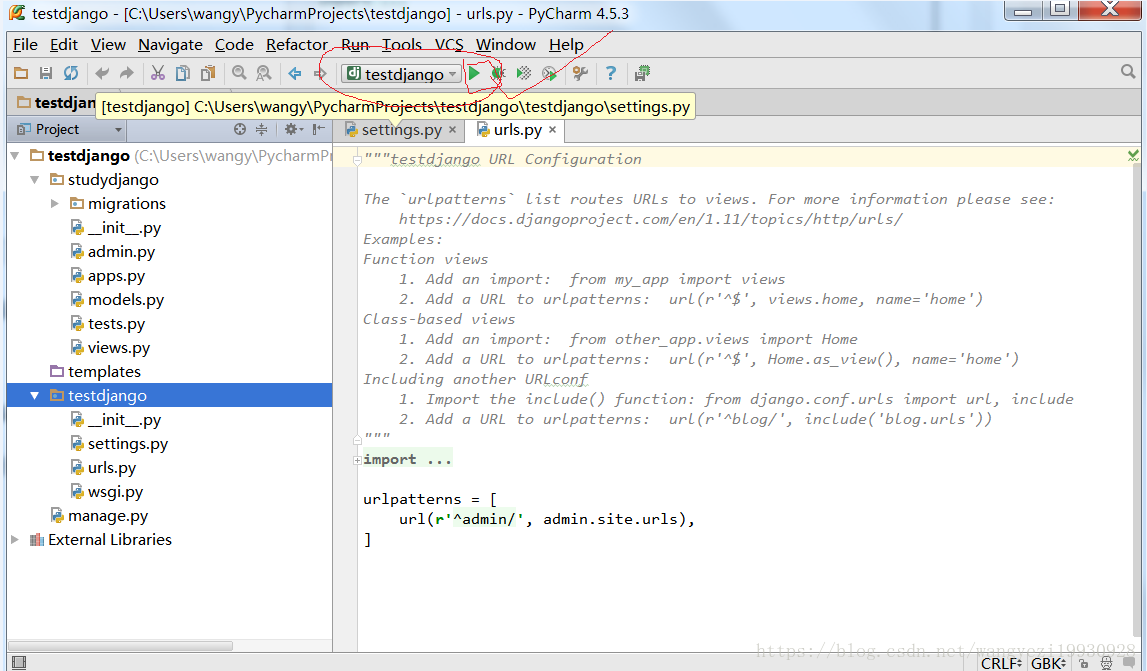Hide the Project tool window
This screenshot has height=671, width=1147.
[x=318, y=130]
